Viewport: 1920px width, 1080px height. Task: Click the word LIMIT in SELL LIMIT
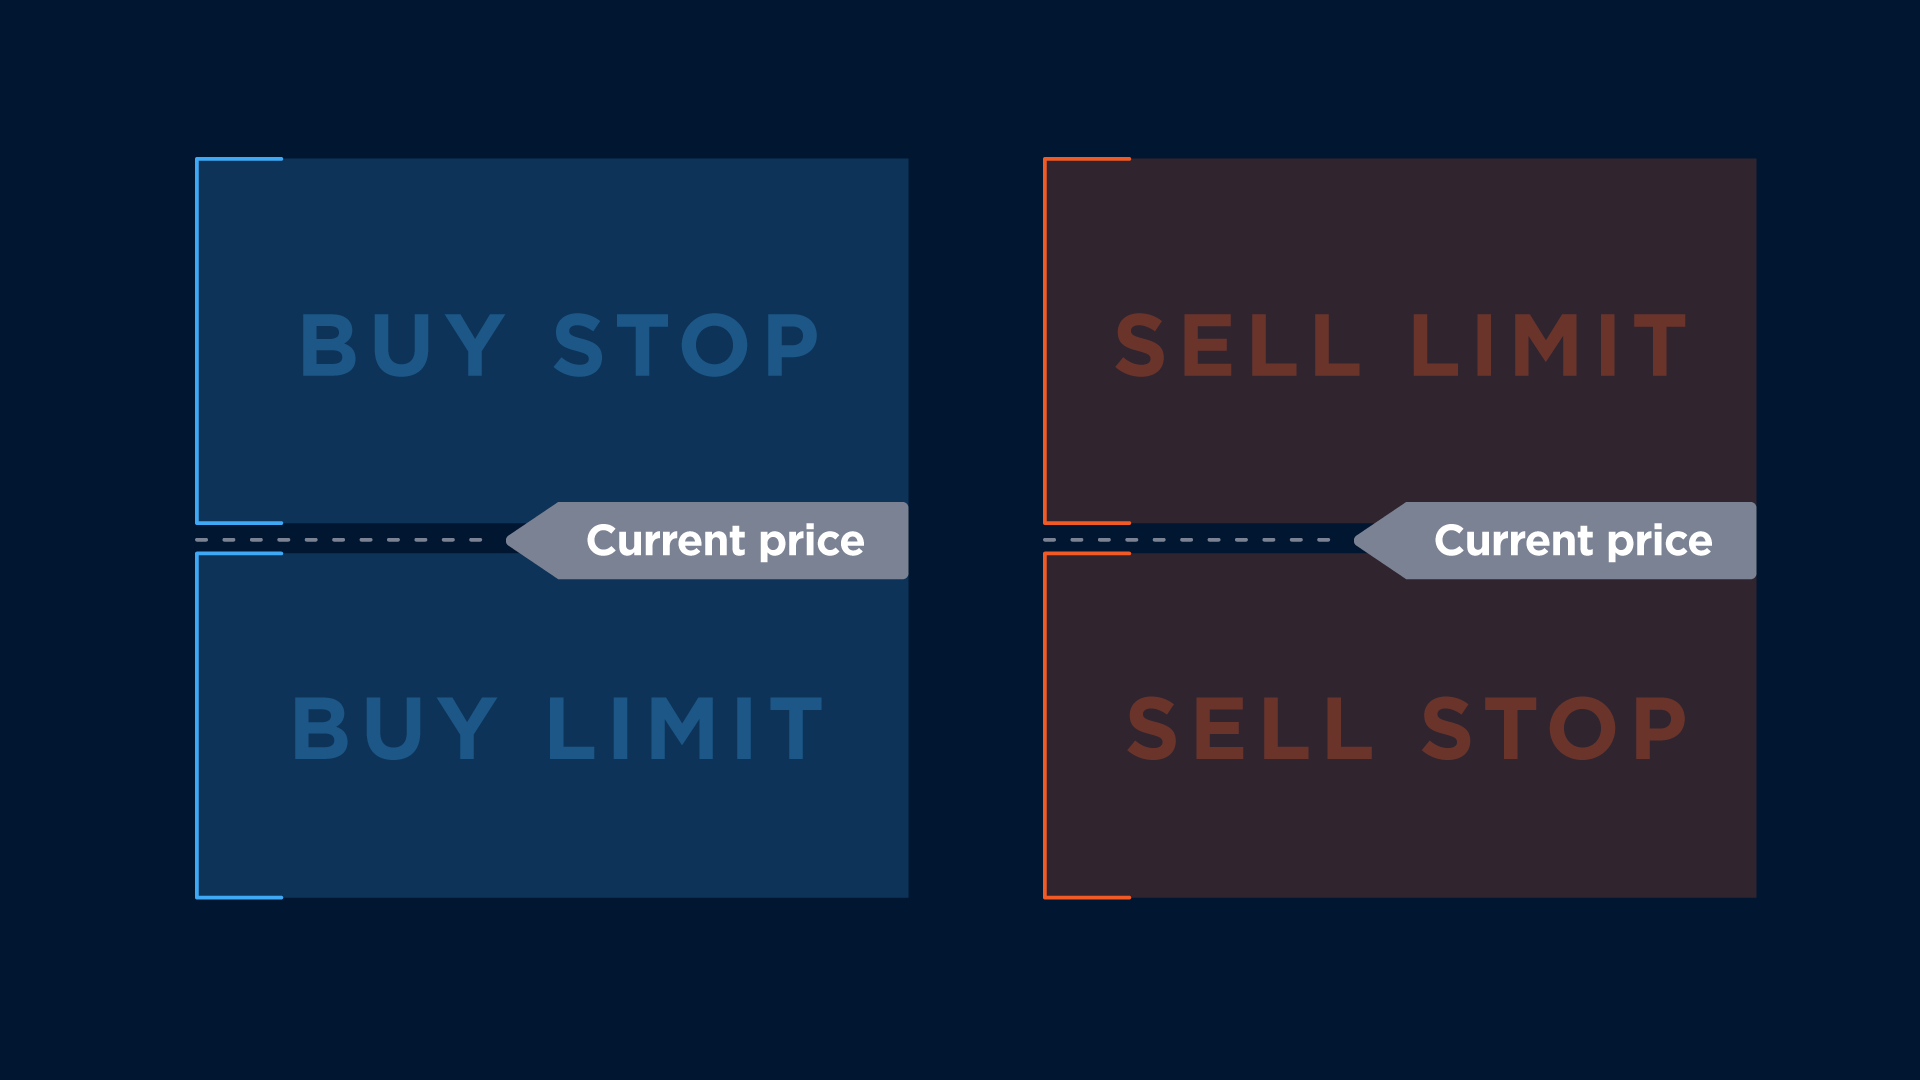coord(1548,345)
